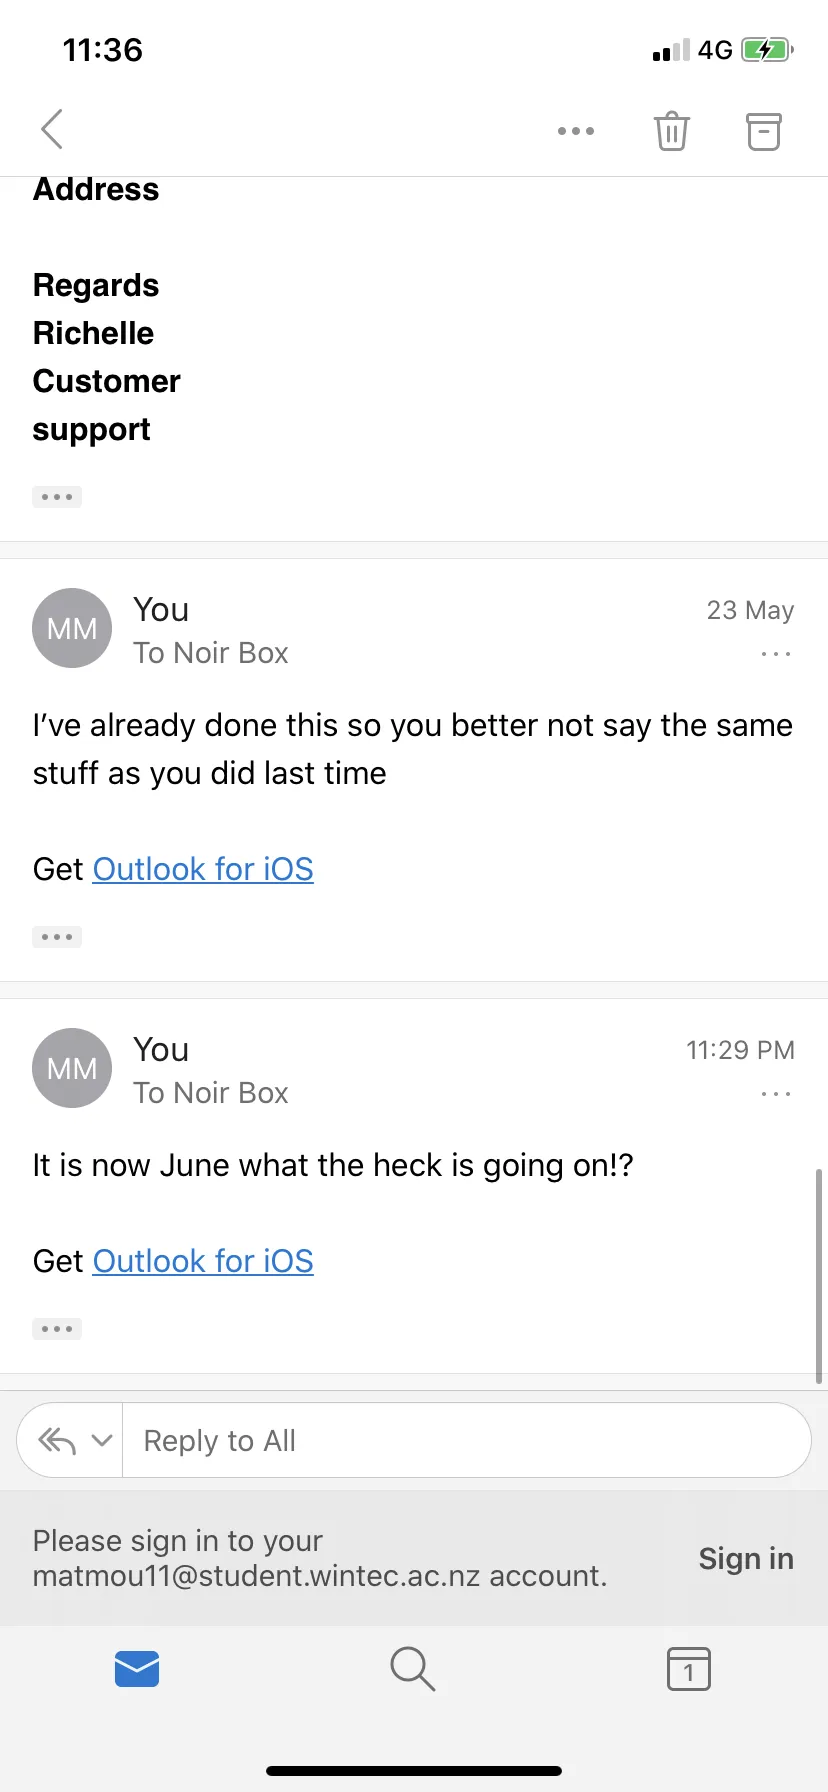Tap the reply all arrows icon

[x=57, y=1440]
